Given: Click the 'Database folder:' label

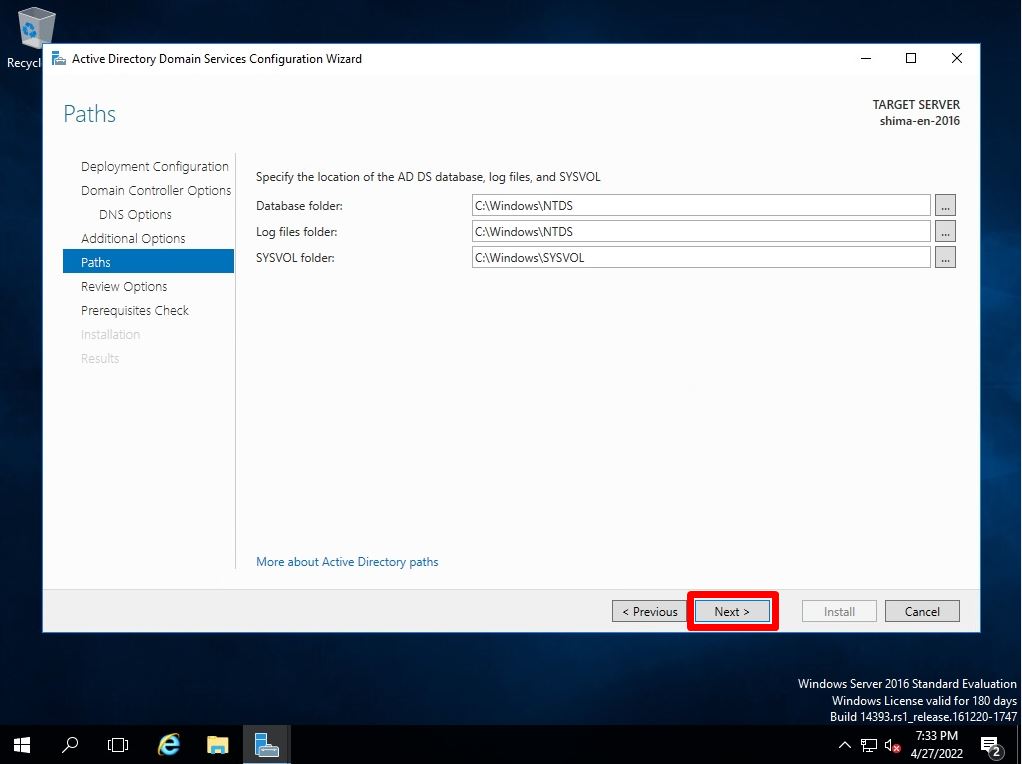Looking at the screenshot, I should pyautogui.click(x=299, y=206).
